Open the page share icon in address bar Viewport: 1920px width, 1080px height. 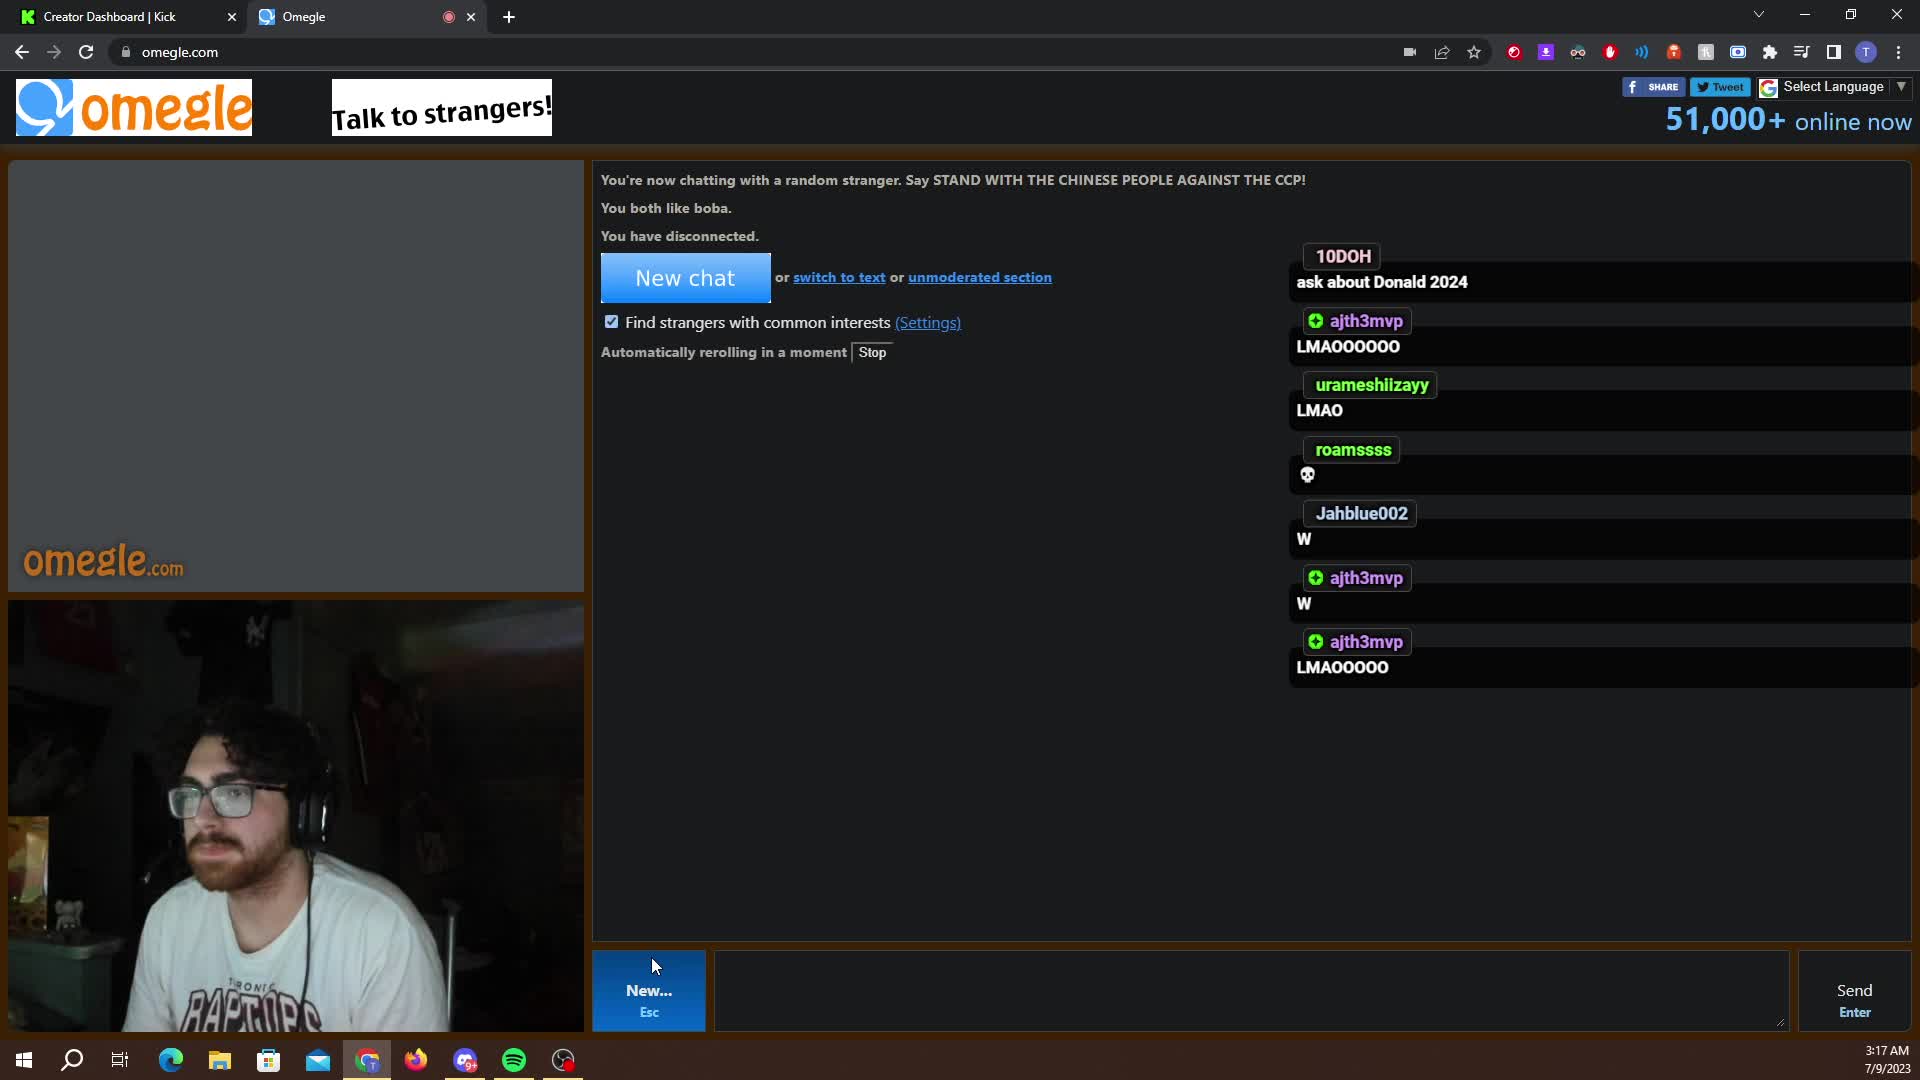pyautogui.click(x=1442, y=52)
